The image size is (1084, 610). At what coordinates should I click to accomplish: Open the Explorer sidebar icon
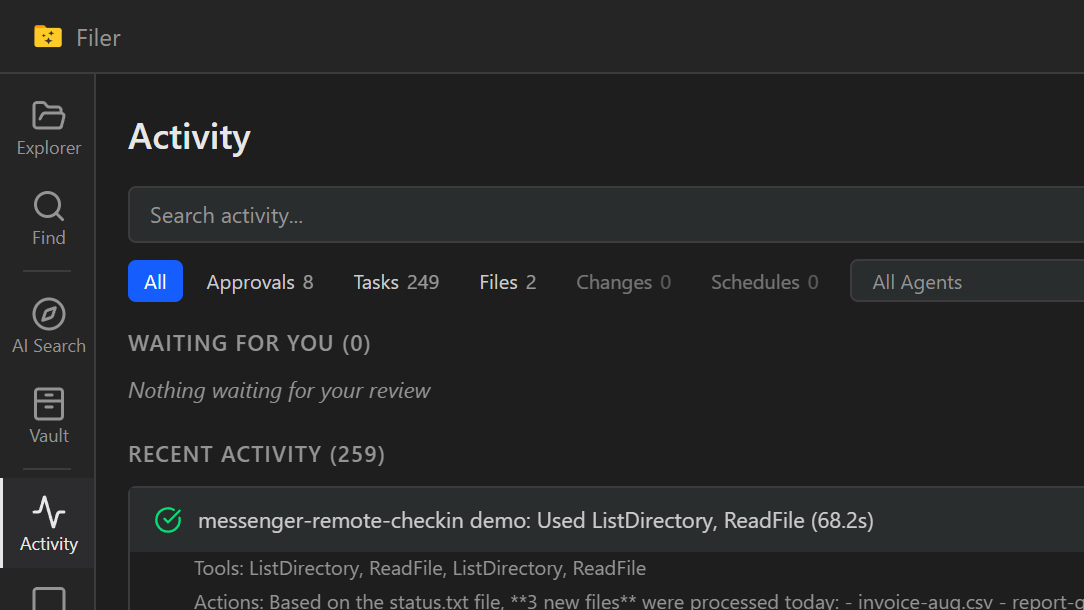(x=48, y=115)
